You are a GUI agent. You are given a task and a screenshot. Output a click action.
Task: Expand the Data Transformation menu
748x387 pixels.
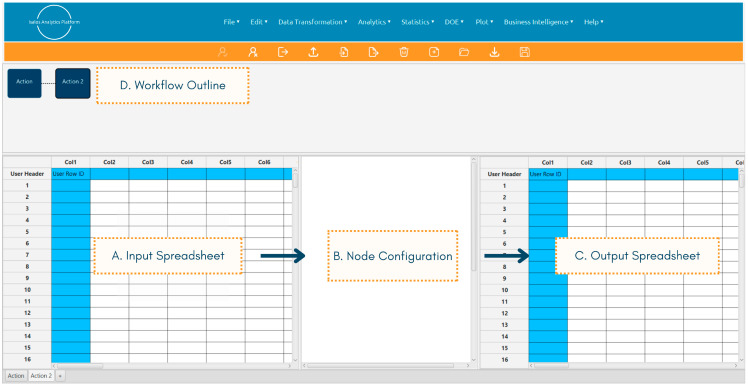click(x=312, y=22)
